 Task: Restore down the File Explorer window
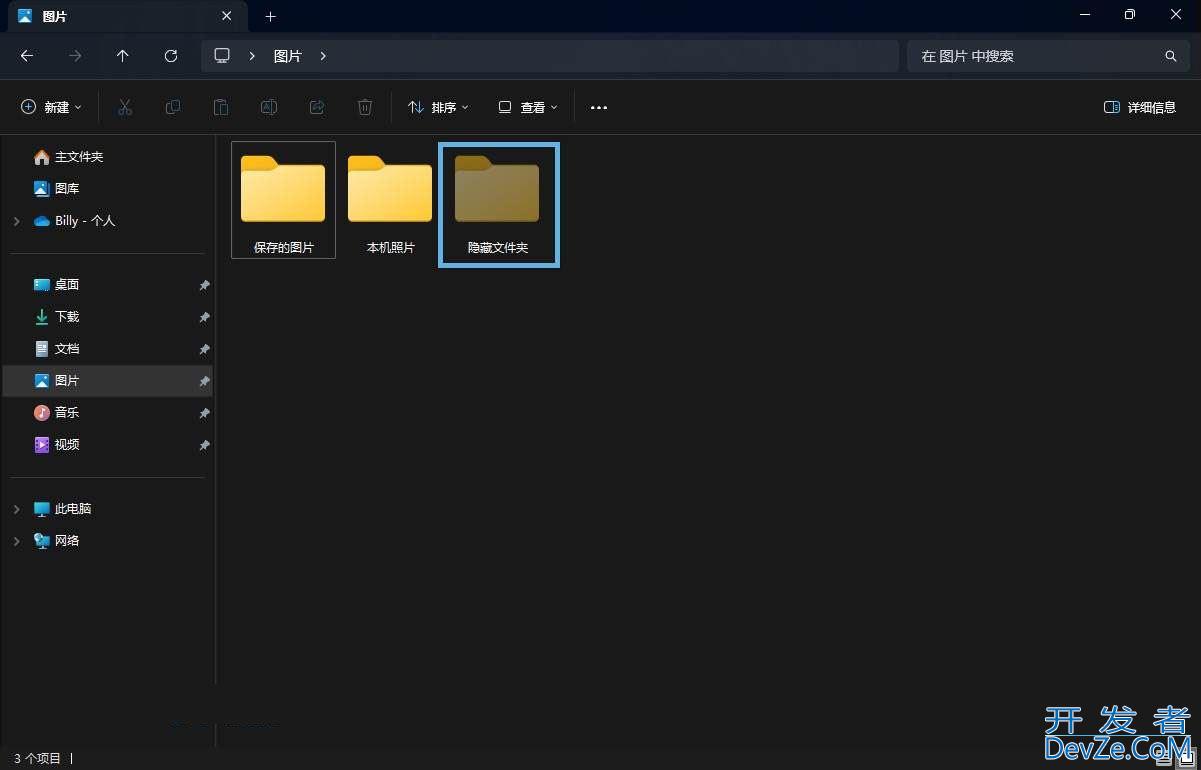1130,15
